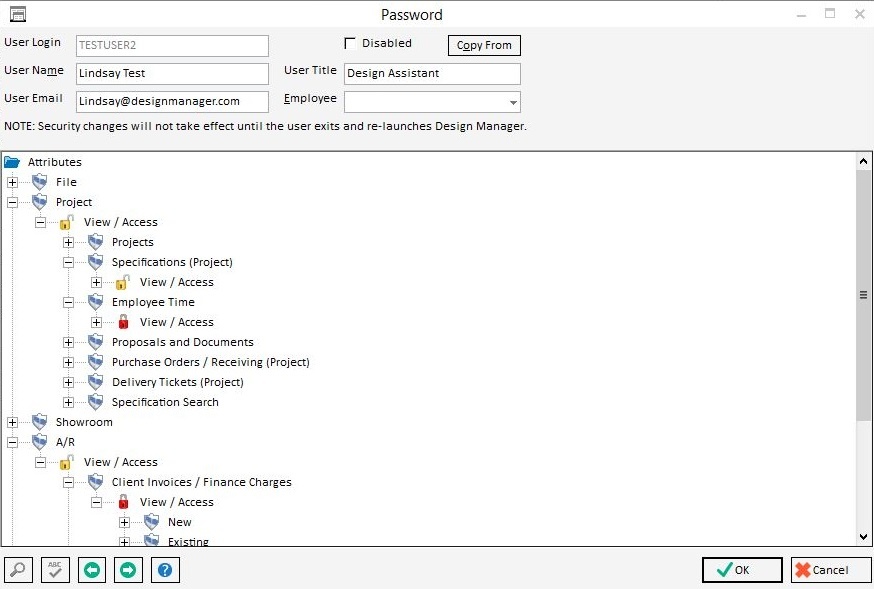Click the down arrow on the vertical scrollbar
The height and width of the screenshot is (589, 874).
click(864, 535)
